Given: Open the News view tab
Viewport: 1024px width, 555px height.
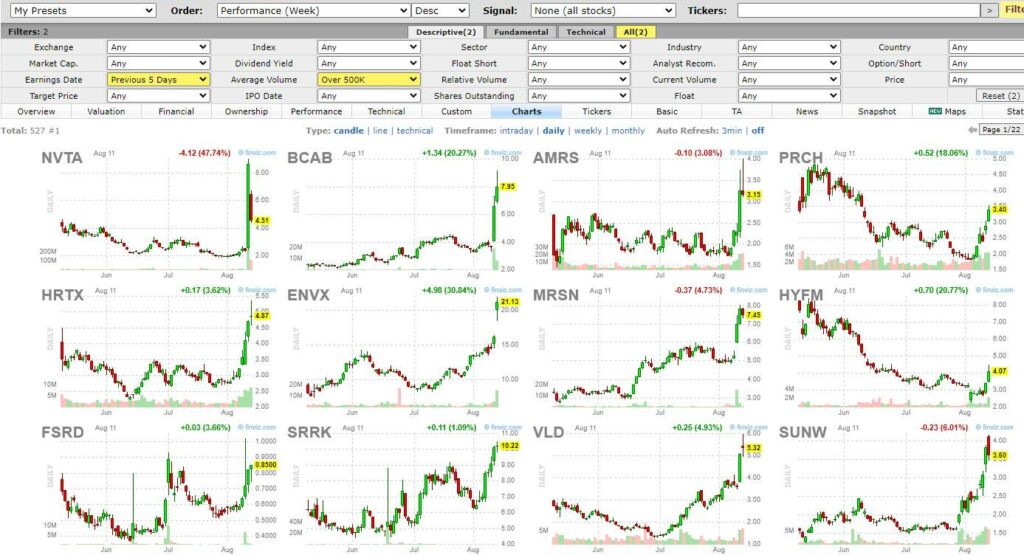Looking at the screenshot, I should (807, 112).
